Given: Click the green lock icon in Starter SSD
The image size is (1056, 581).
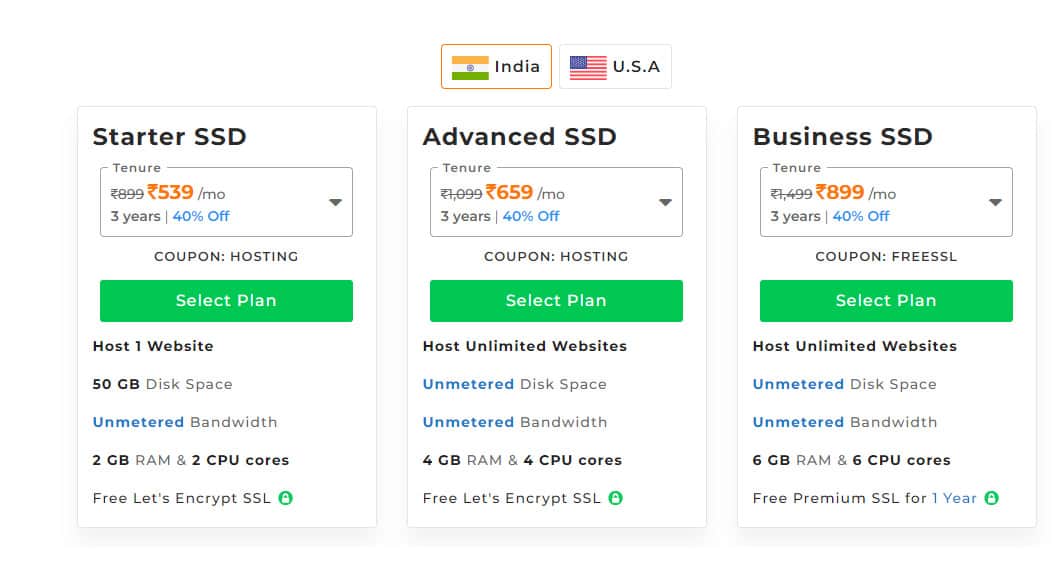Looking at the screenshot, I should coord(287,497).
